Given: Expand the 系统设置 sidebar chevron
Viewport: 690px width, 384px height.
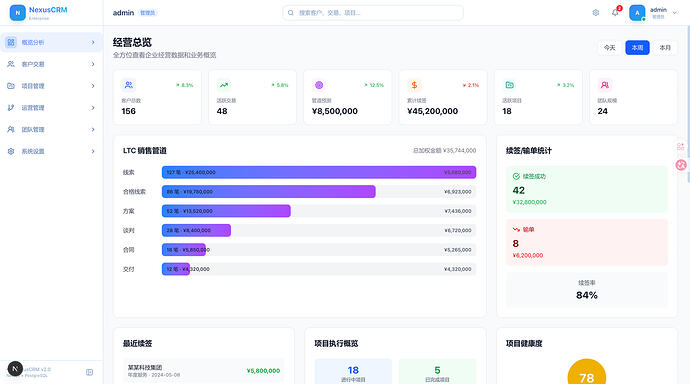Looking at the screenshot, I should pyautogui.click(x=93, y=151).
